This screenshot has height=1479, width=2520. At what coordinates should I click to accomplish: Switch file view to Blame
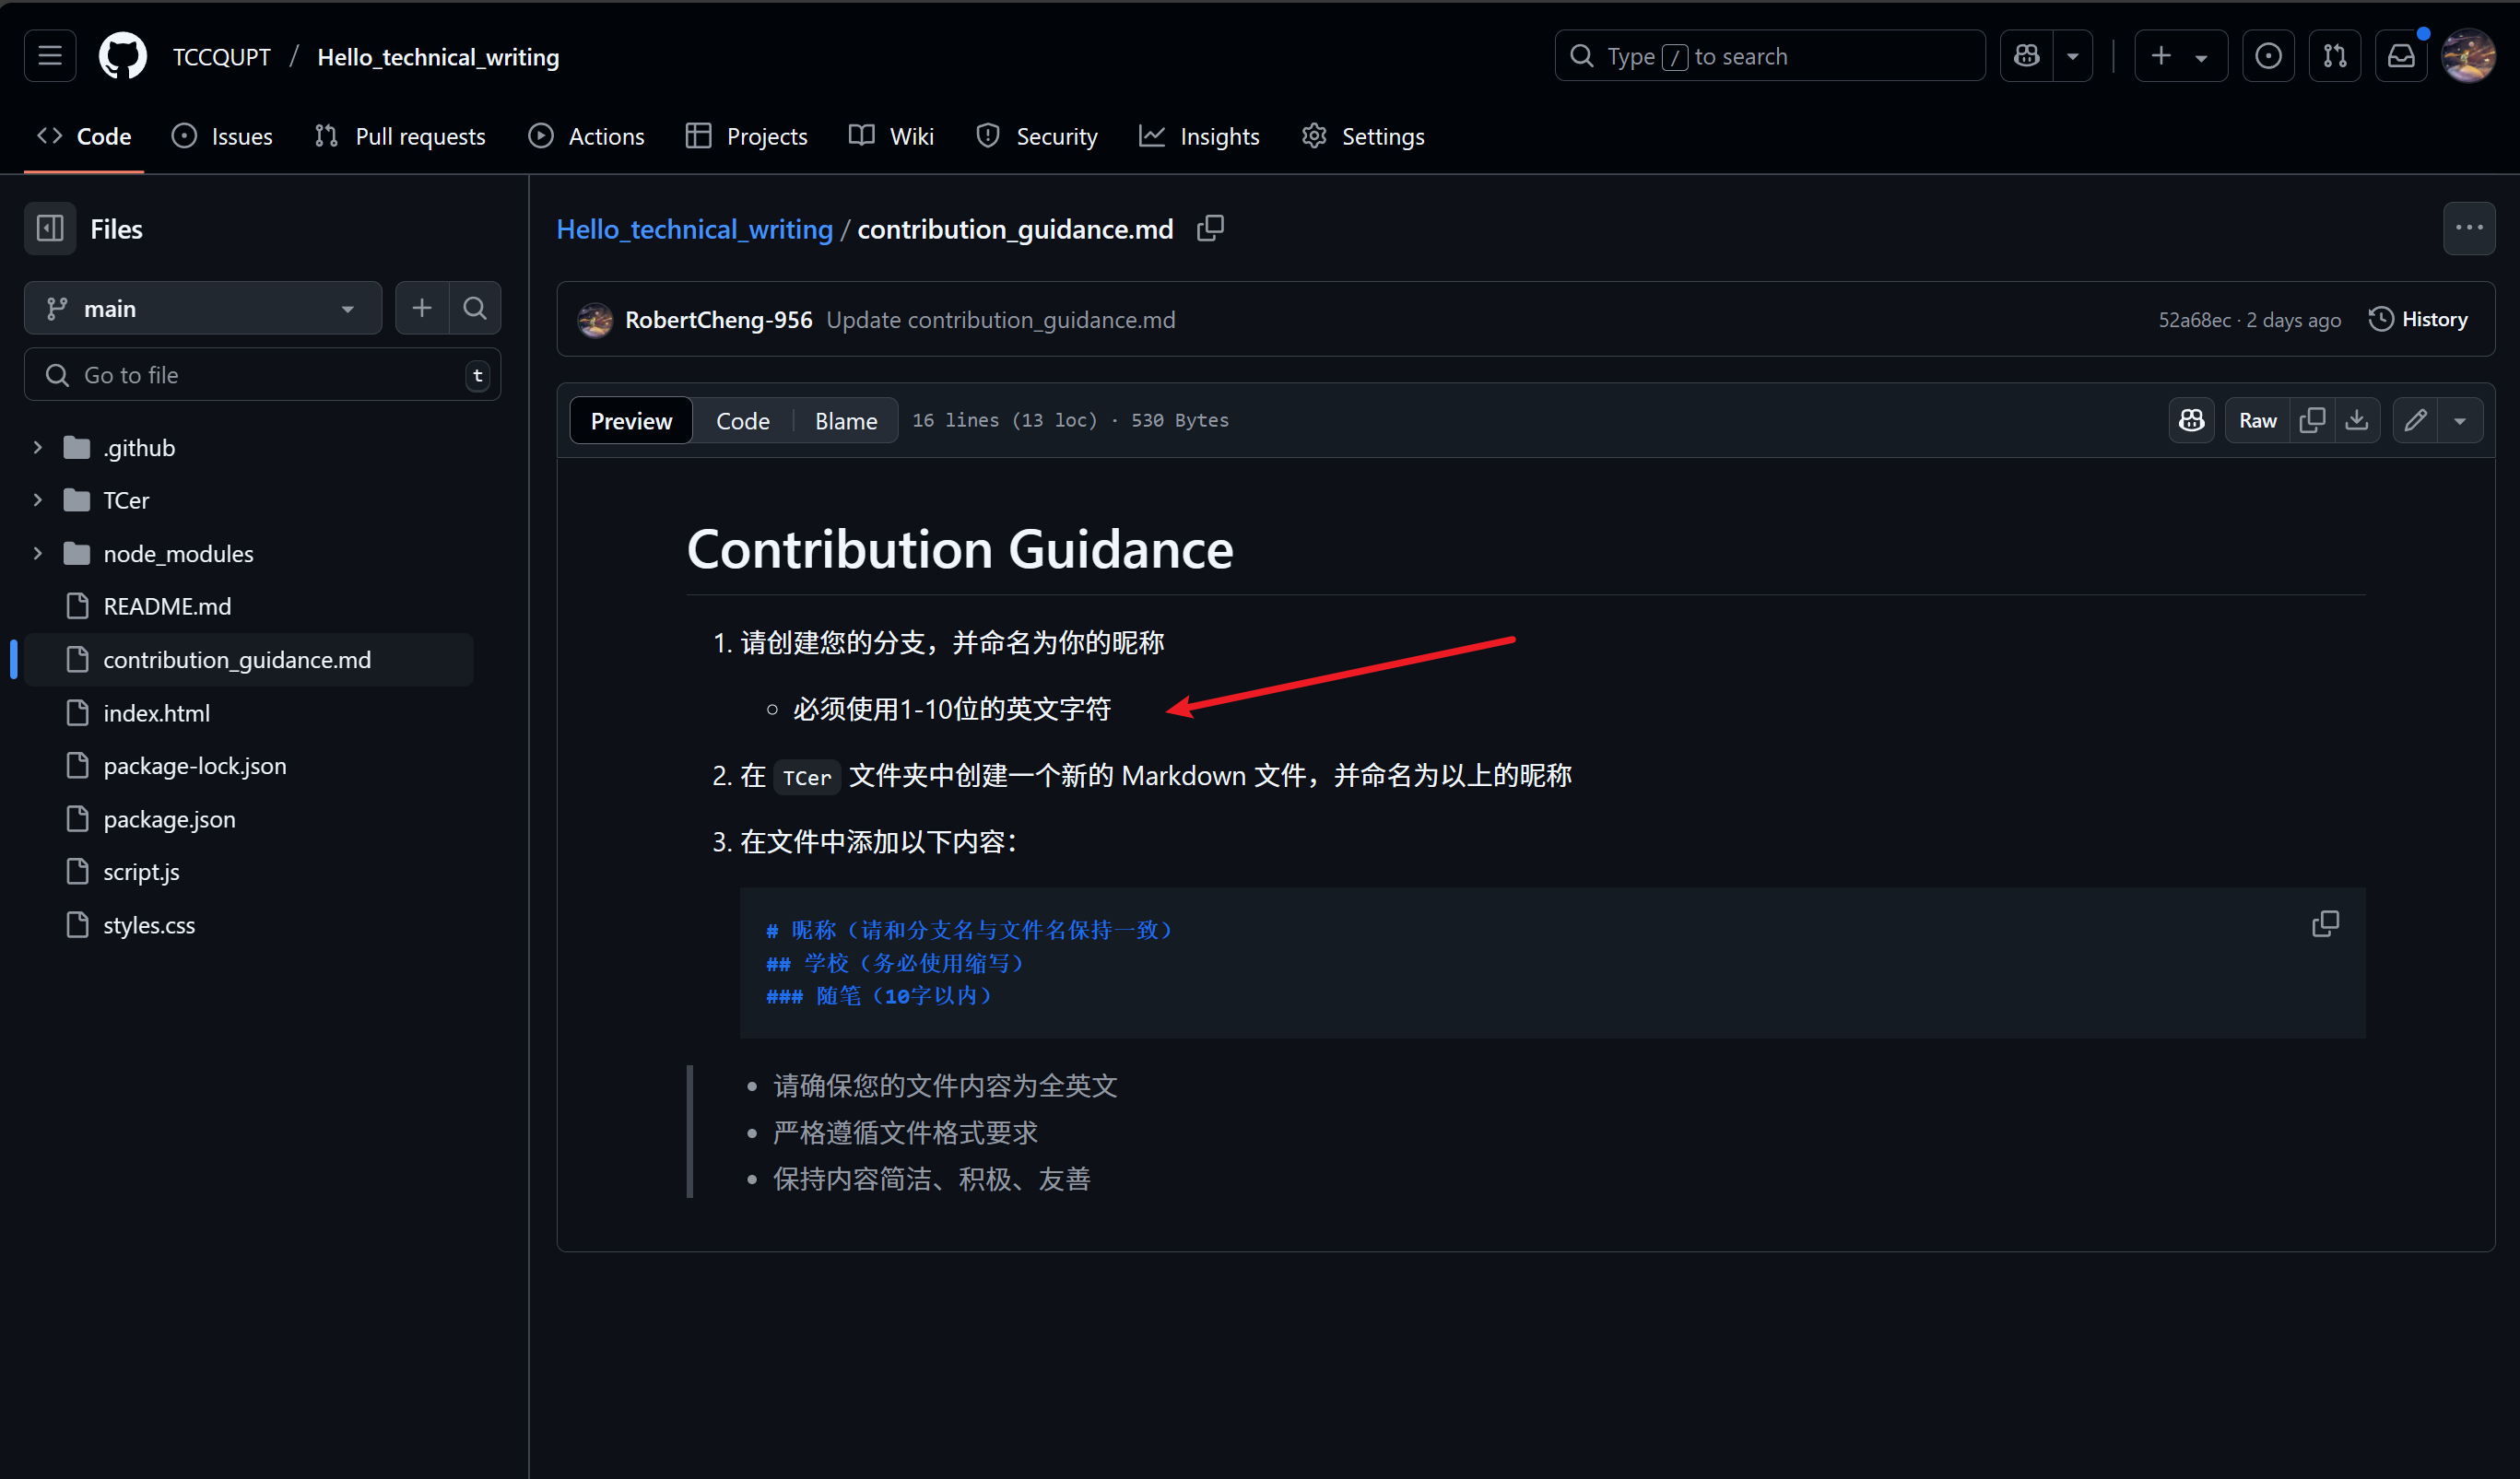pos(845,421)
